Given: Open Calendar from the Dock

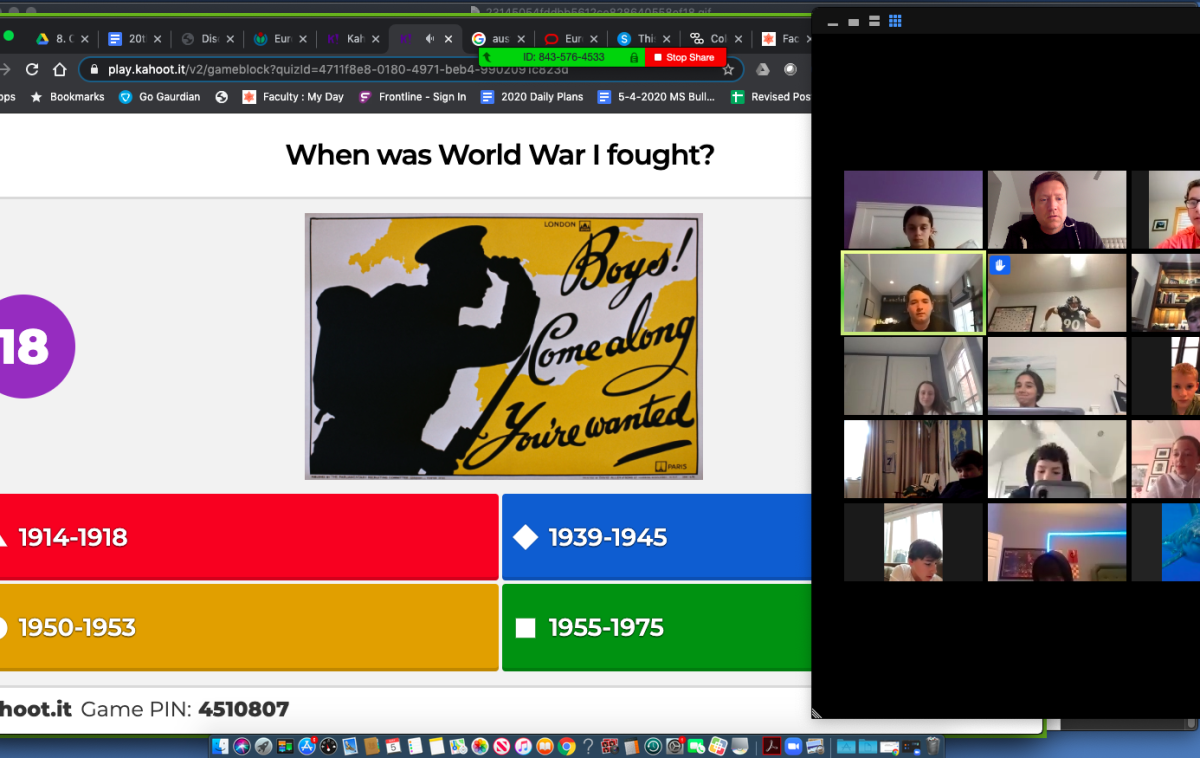Looking at the screenshot, I should click(x=392, y=748).
